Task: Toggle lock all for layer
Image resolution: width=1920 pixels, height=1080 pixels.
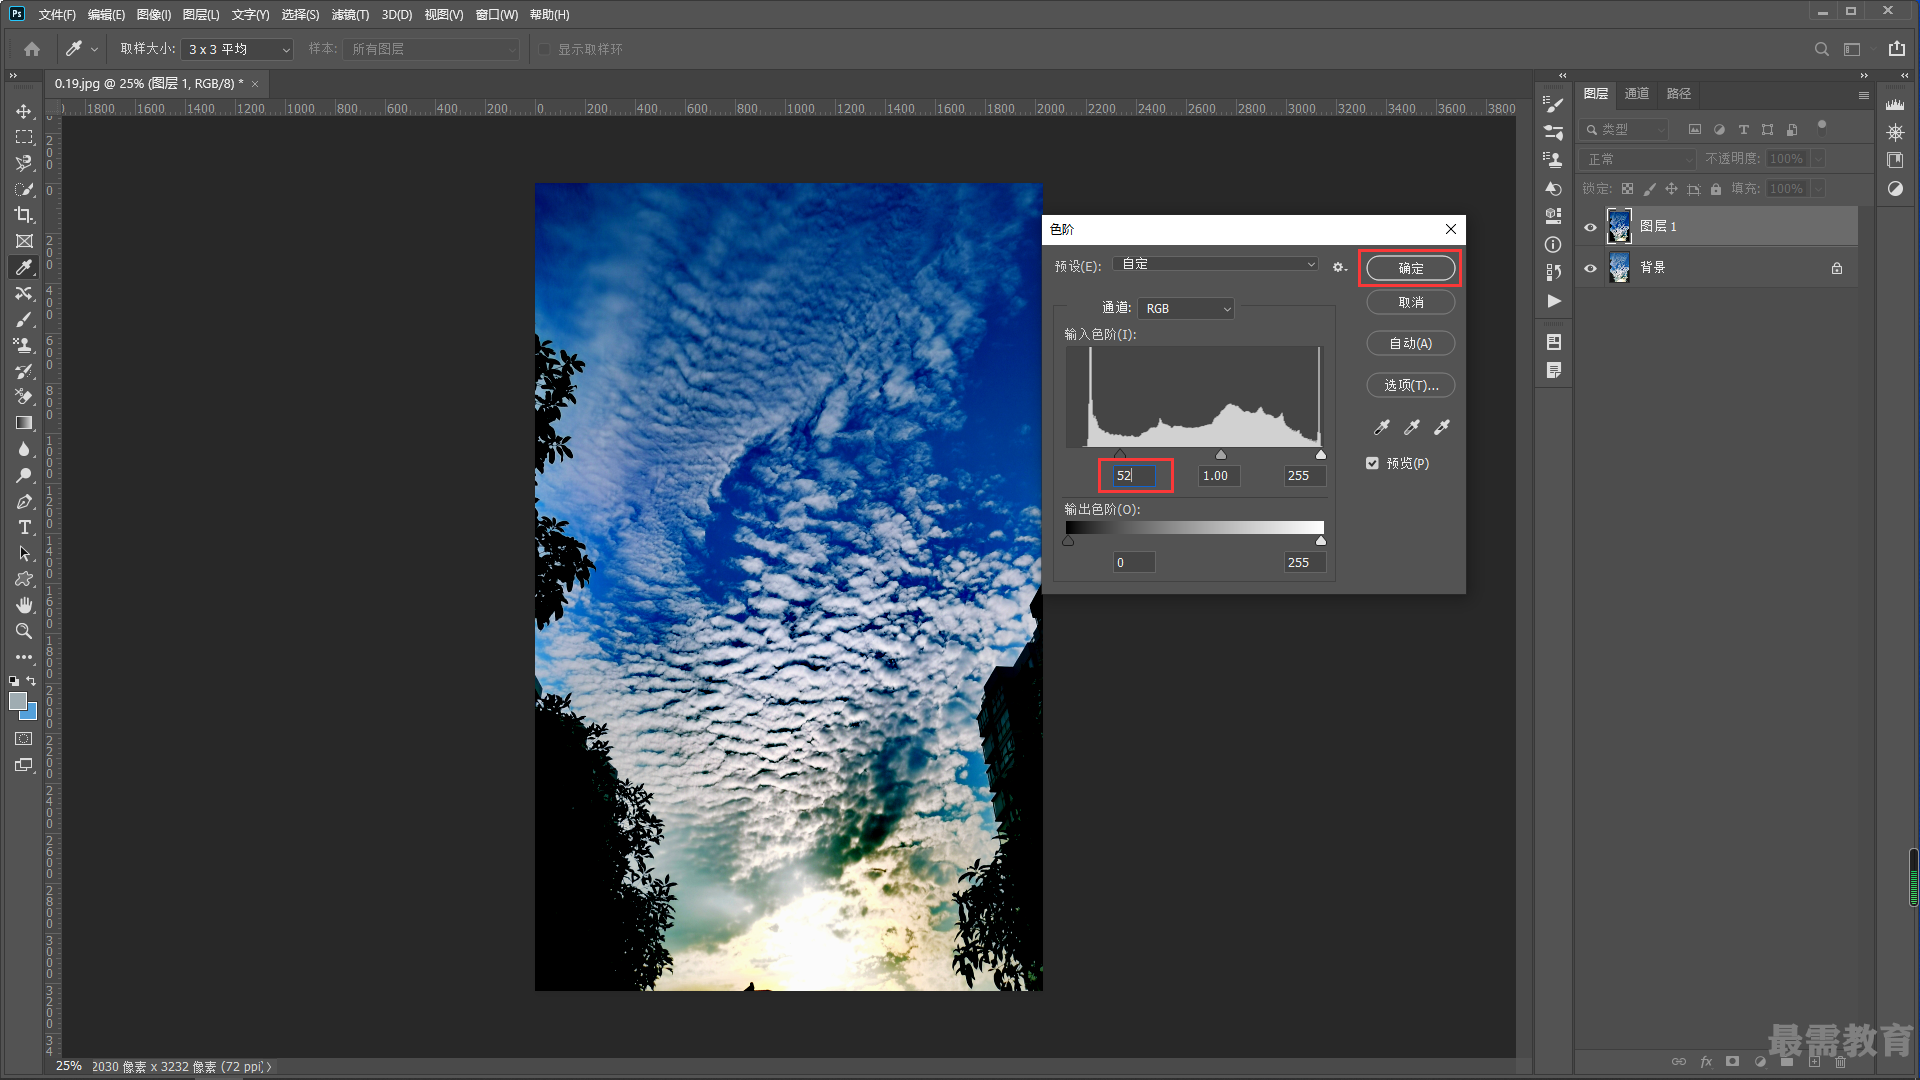Action: pos(1716,189)
